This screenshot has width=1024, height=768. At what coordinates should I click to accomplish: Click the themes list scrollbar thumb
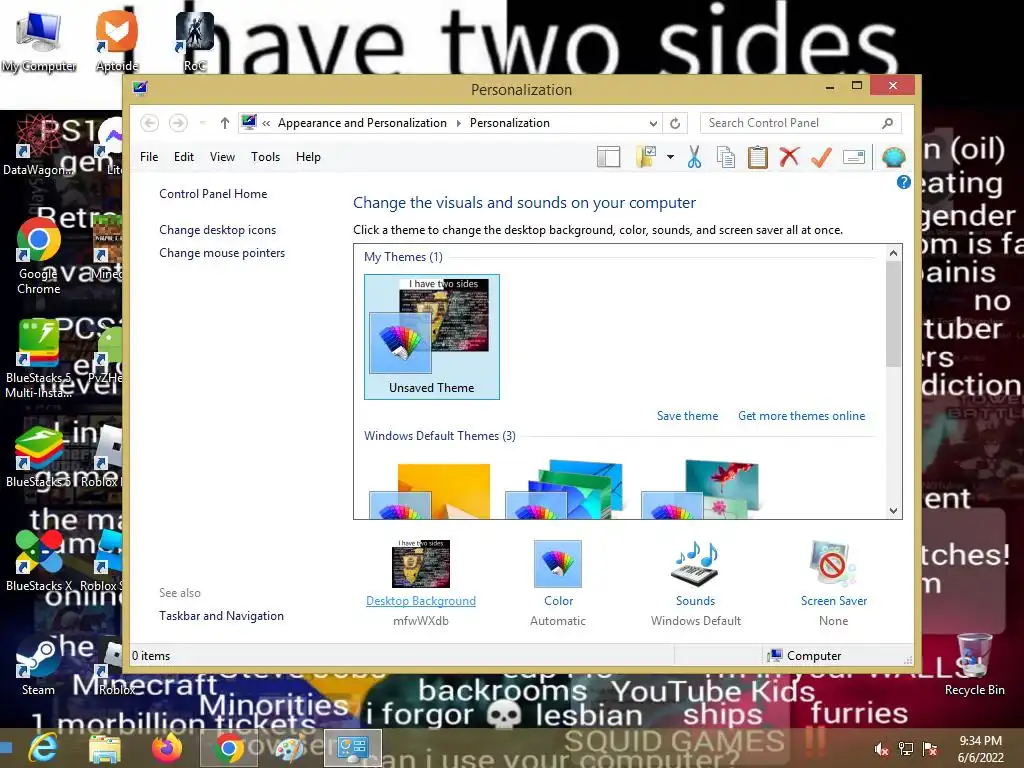(893, 314)
